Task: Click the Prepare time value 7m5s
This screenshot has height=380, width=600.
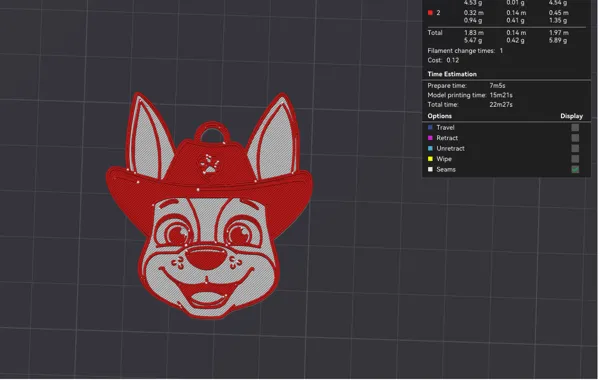Action: point(498,86)
